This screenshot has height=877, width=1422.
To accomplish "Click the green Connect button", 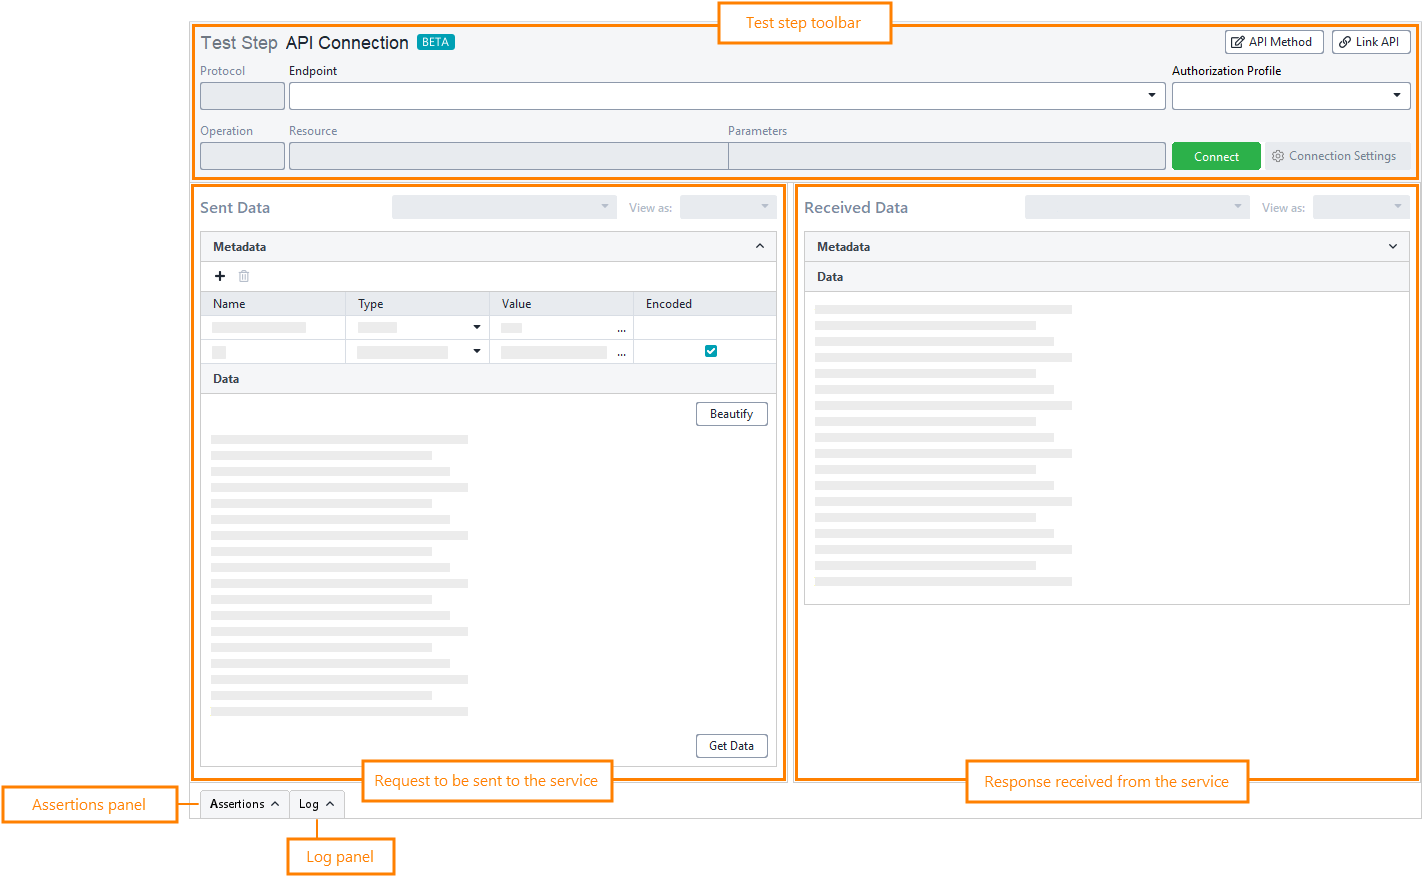I will [1215, 156].
